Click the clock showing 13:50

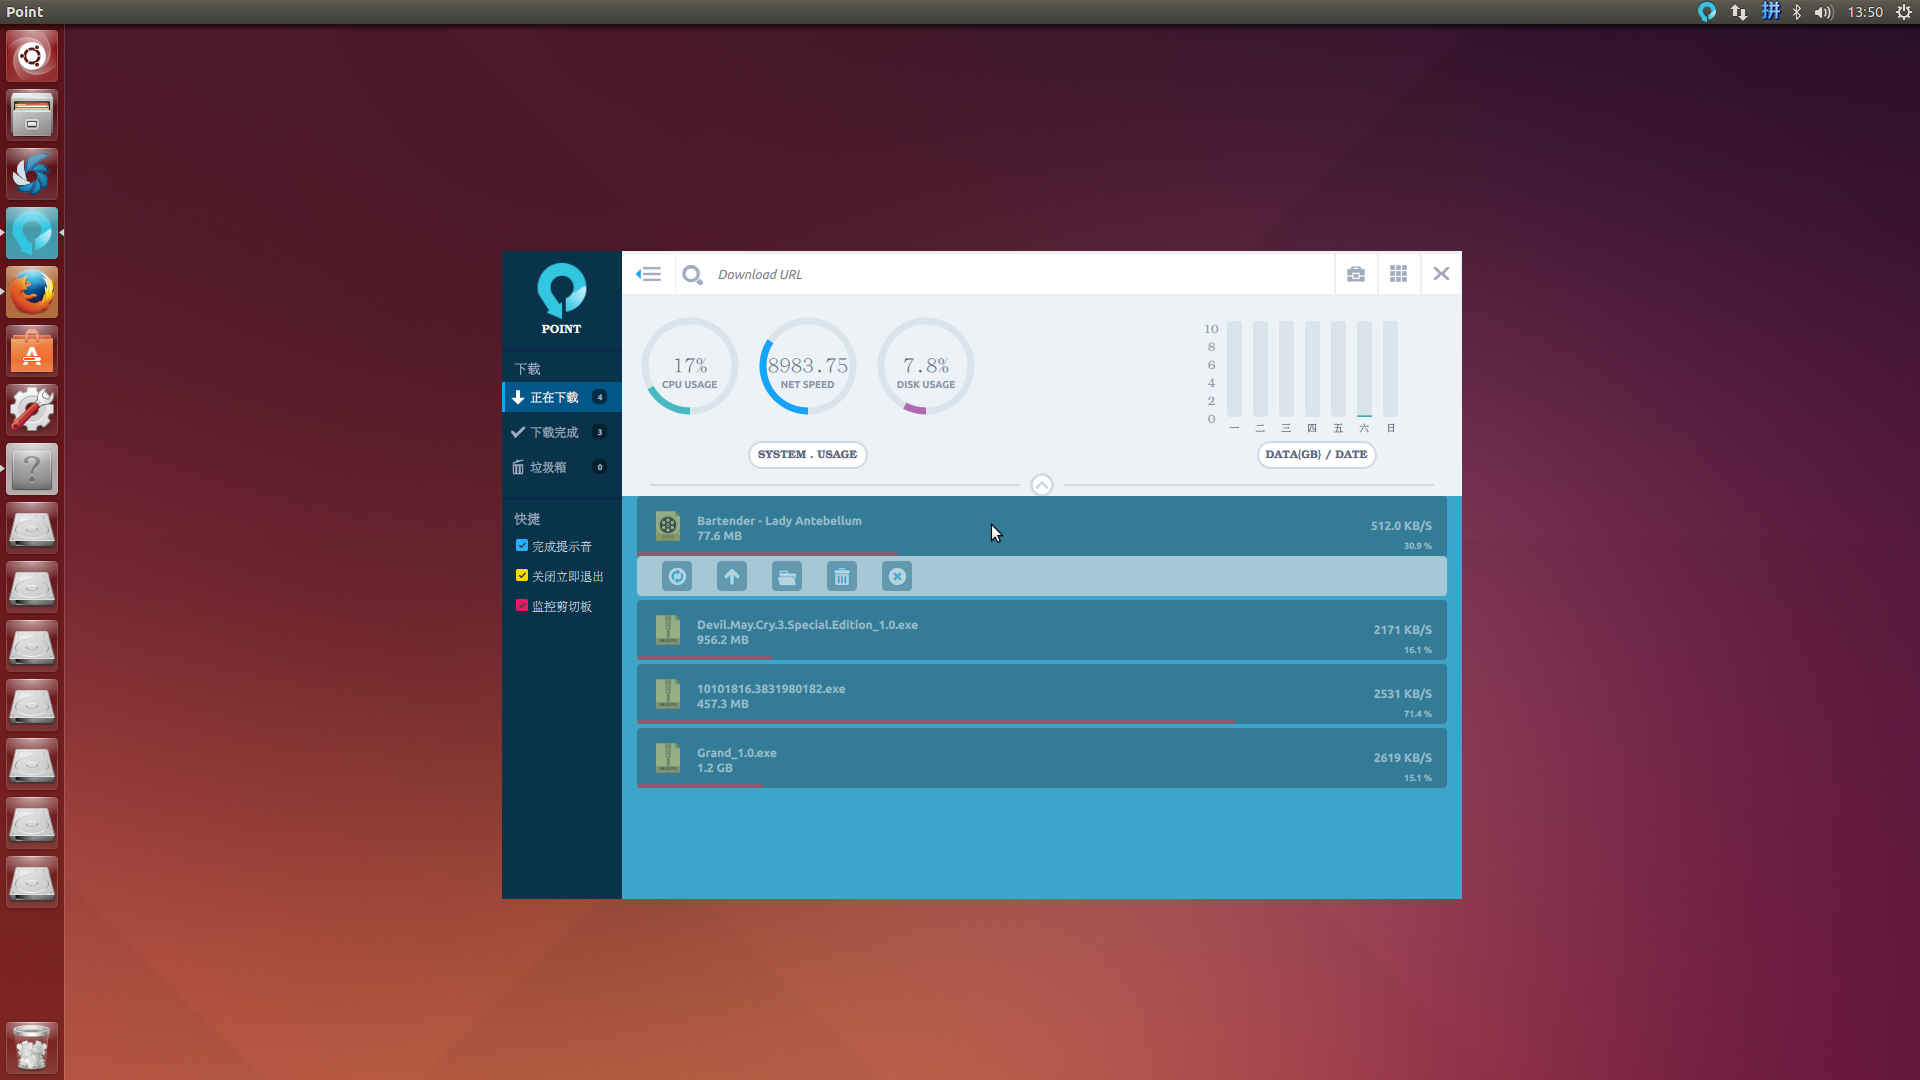tap(1865, 12)
